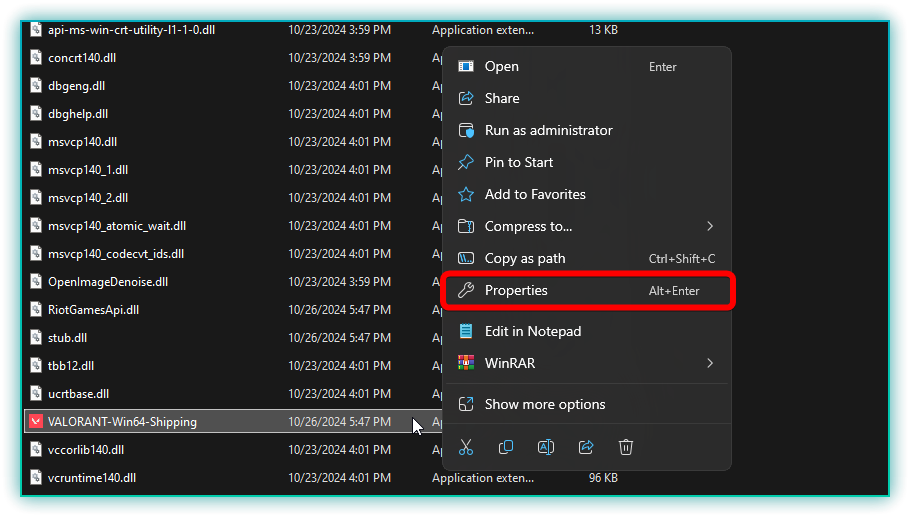The height and width of the screenshot is (517, 910).
Task: Click the file icon of tbb12.dll
Action: [36, 366]
